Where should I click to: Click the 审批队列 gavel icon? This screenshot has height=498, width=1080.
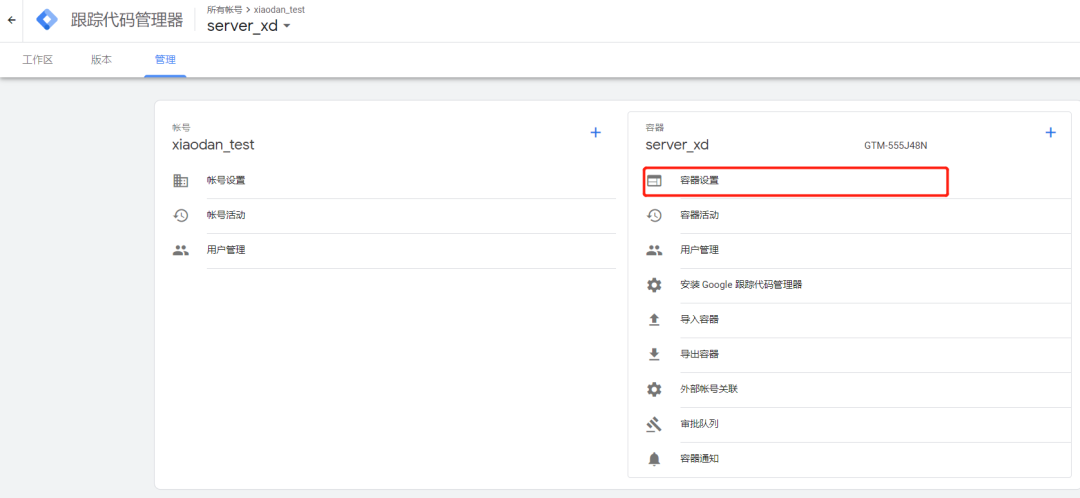[x=654, y=424]
